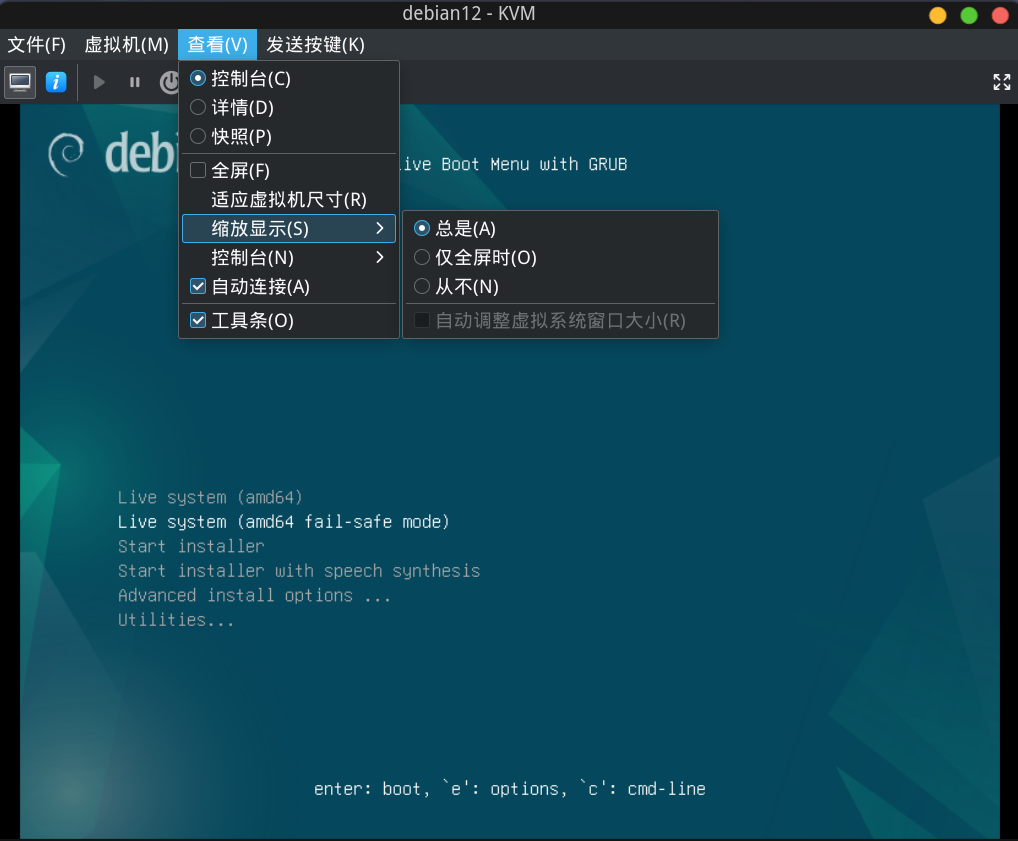
Task: Click 'Start installer' boot entry
Action: coord(191,546)
